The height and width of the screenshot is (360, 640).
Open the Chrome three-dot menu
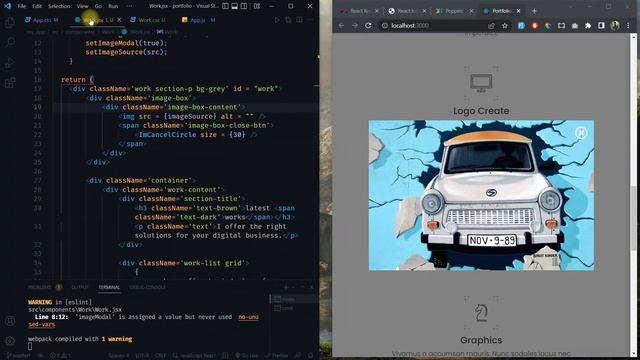628,25
